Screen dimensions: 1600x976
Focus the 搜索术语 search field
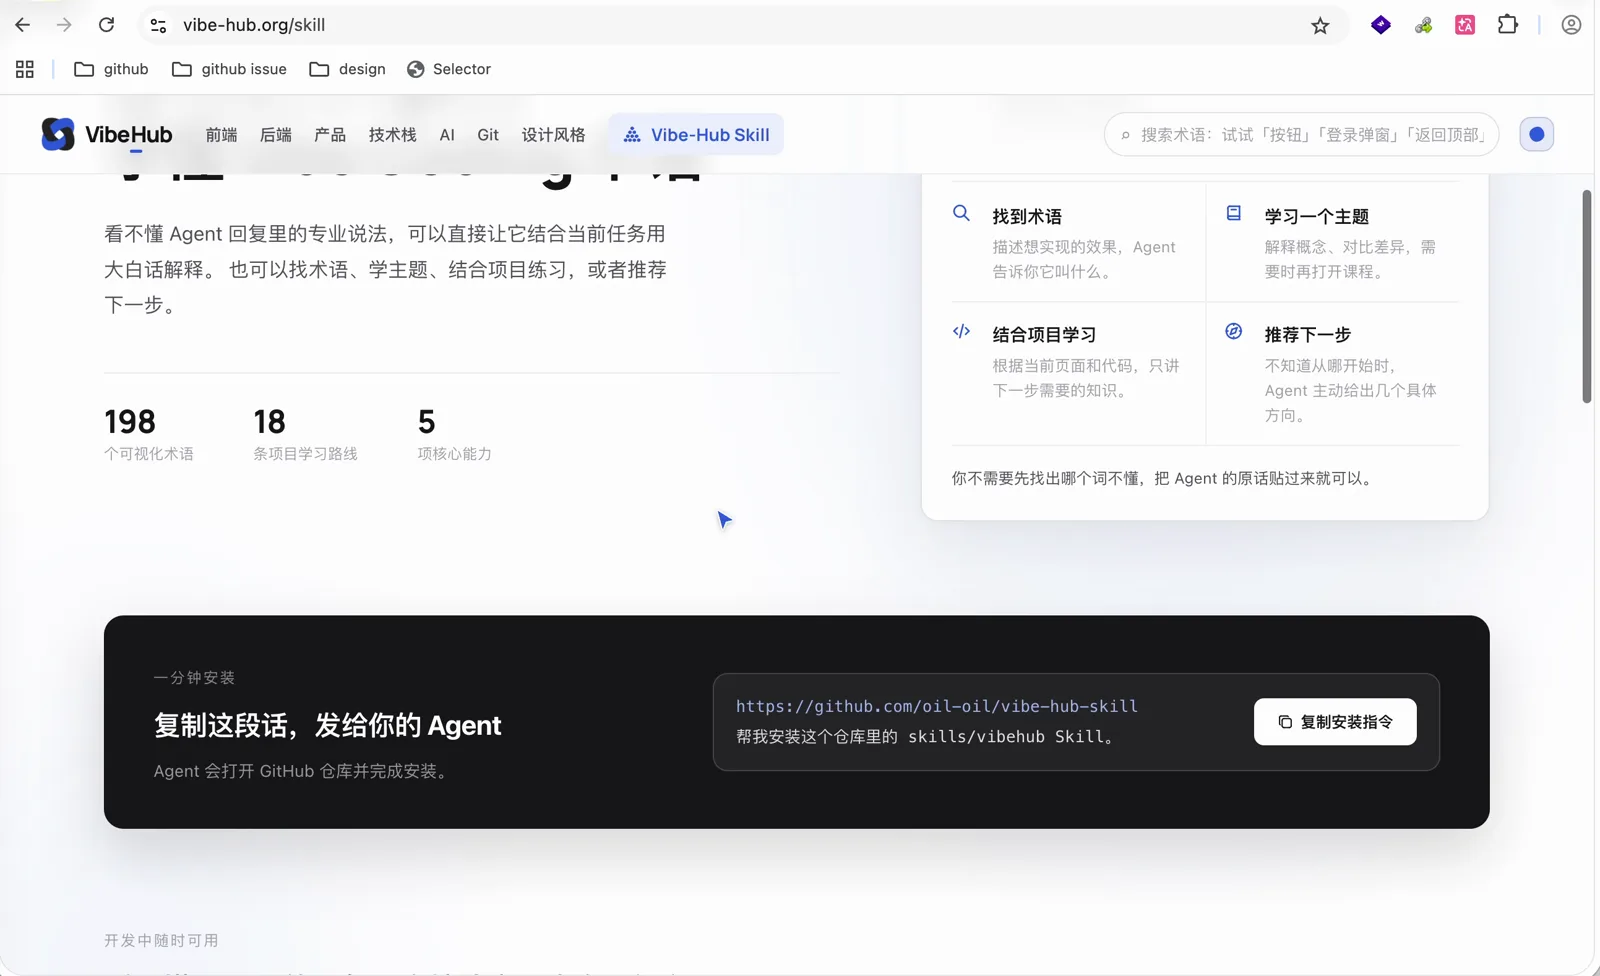tap(1302, 135)
